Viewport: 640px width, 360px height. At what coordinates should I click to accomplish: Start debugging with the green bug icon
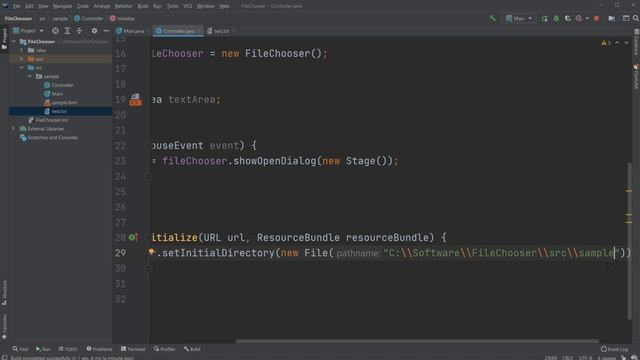(x=556, y=19)
